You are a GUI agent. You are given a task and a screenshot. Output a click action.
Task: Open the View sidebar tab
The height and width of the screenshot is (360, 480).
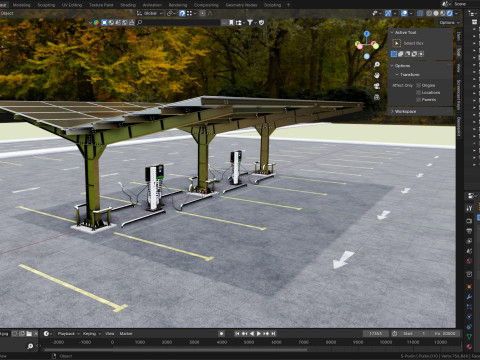click(459, 68)
